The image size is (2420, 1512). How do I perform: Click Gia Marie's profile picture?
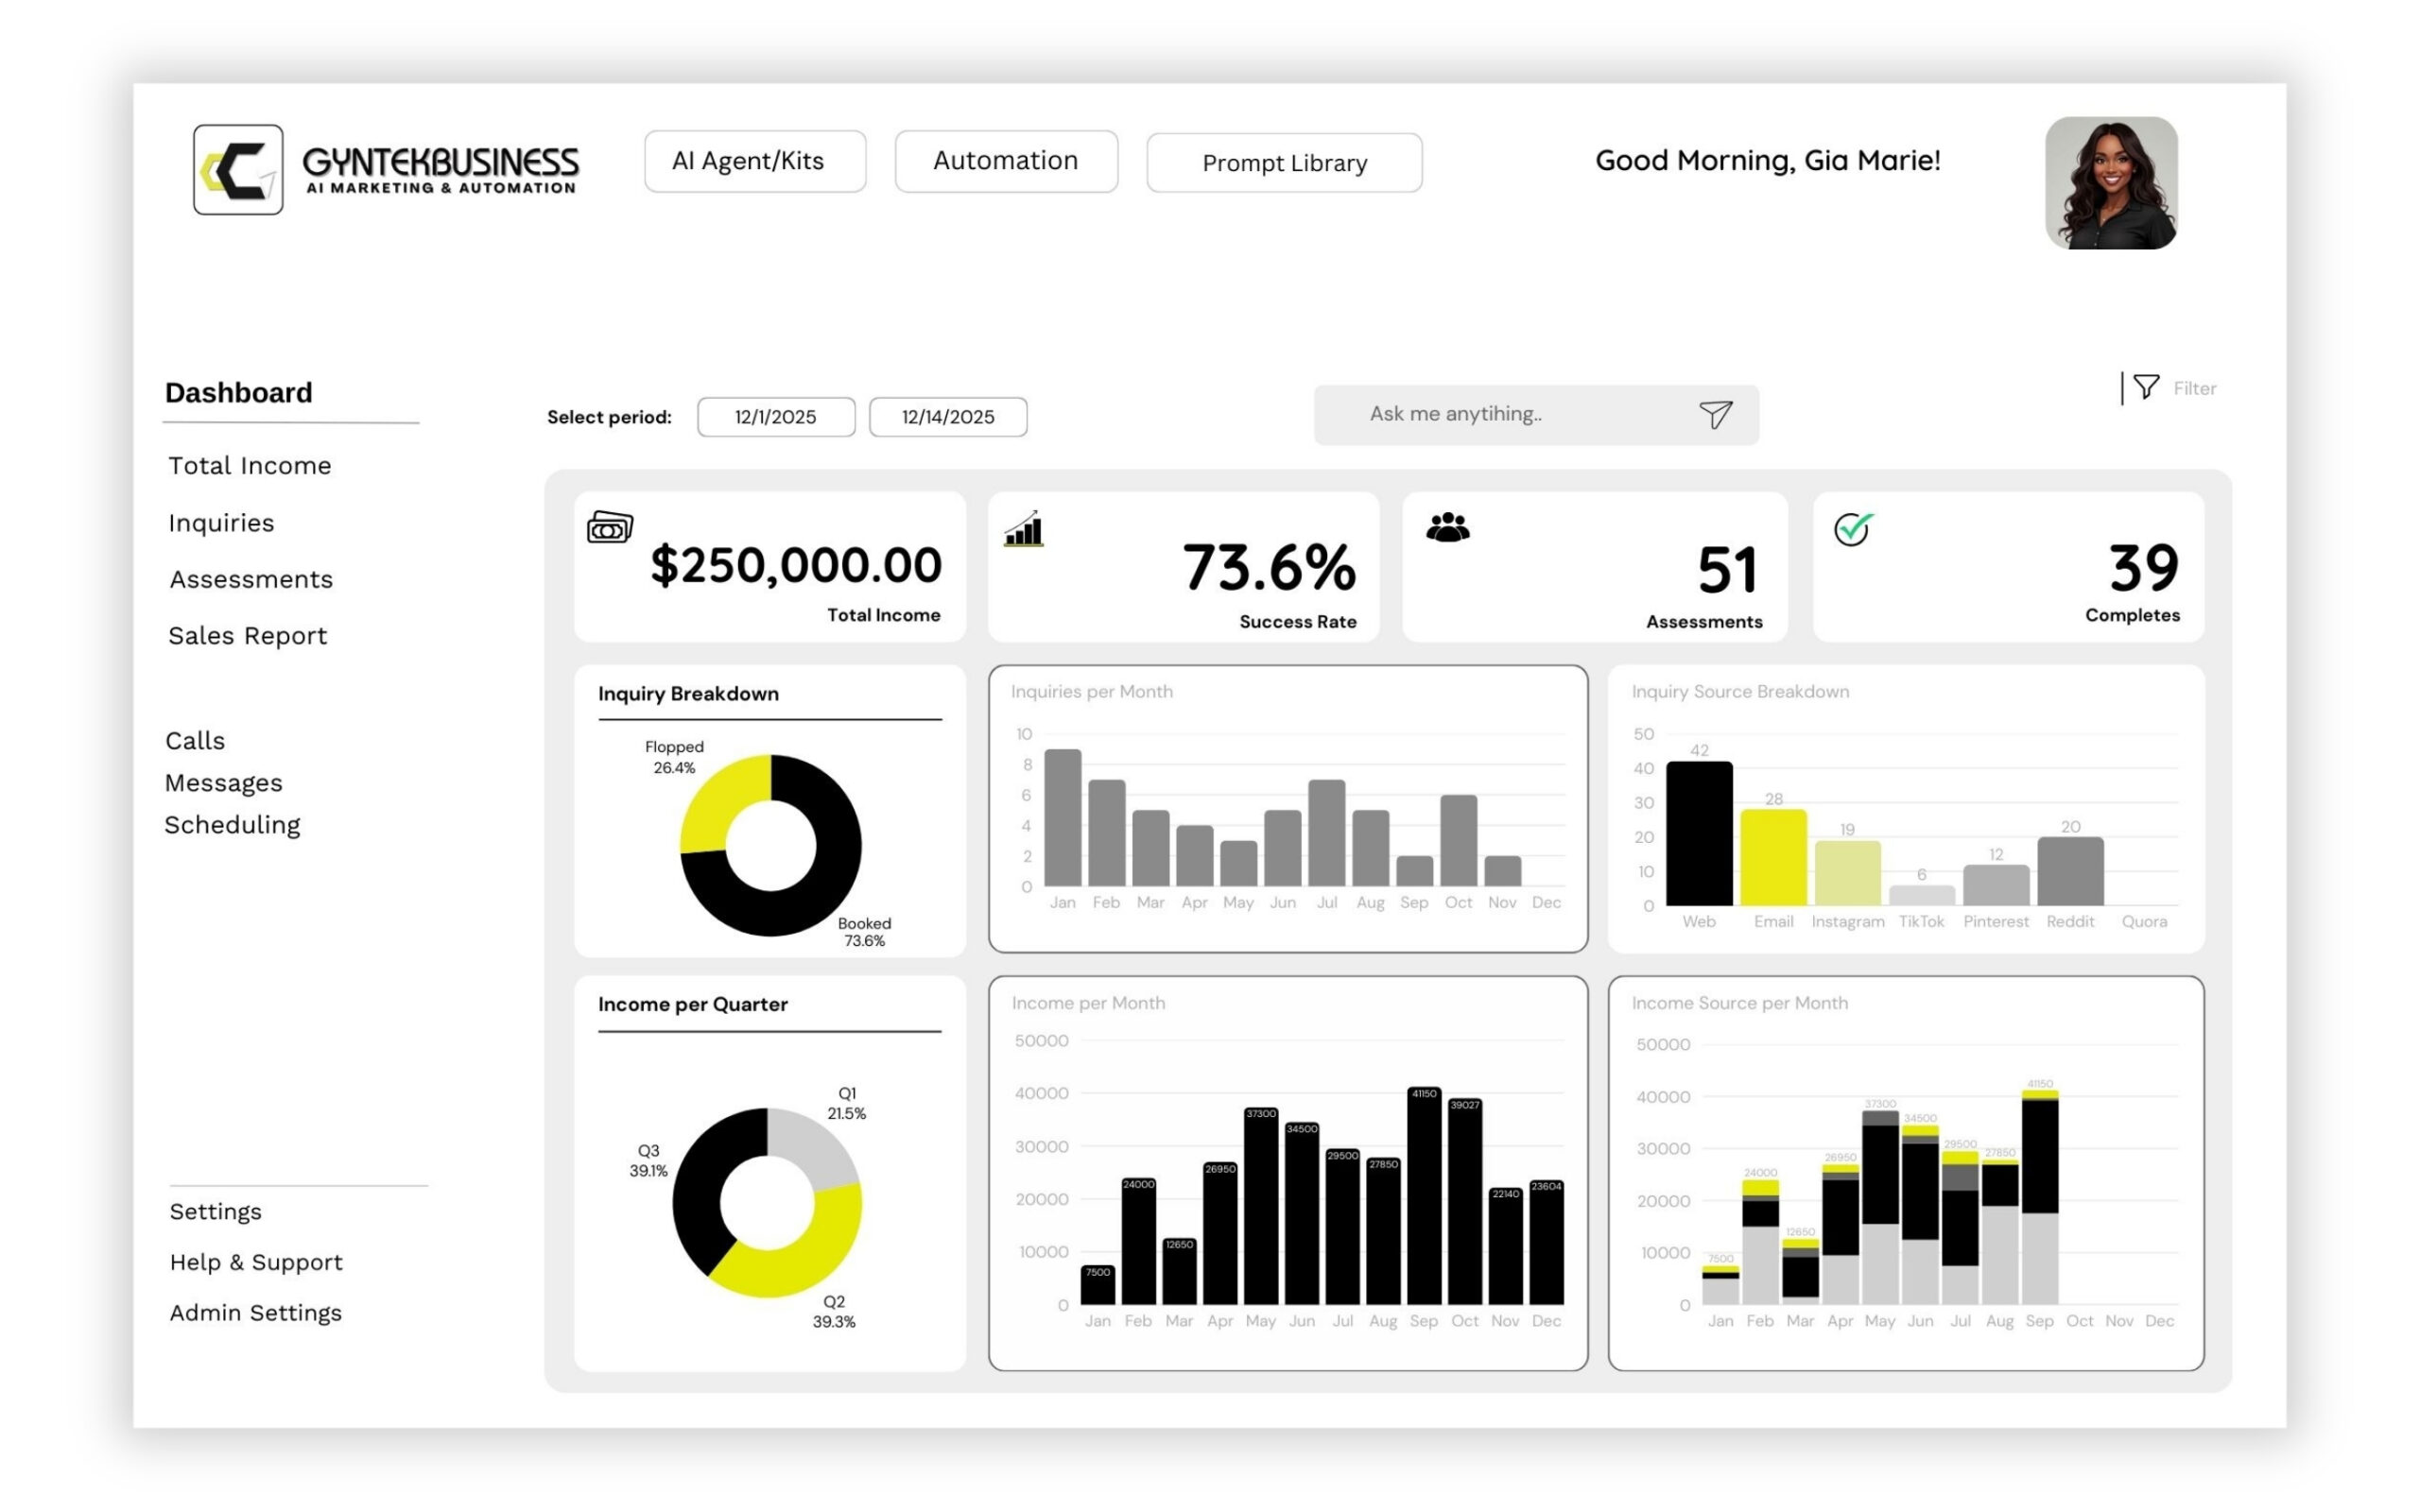(x=2110, y=182)
